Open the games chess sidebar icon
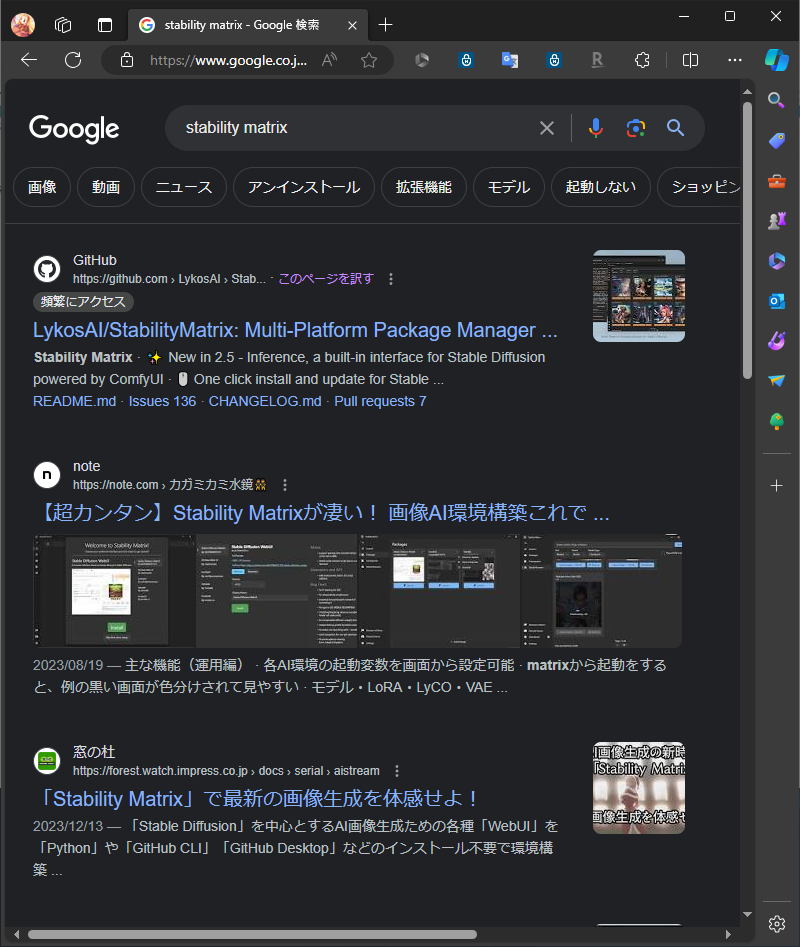The width and height of the screenshot is (800, 947). point(776,220)
